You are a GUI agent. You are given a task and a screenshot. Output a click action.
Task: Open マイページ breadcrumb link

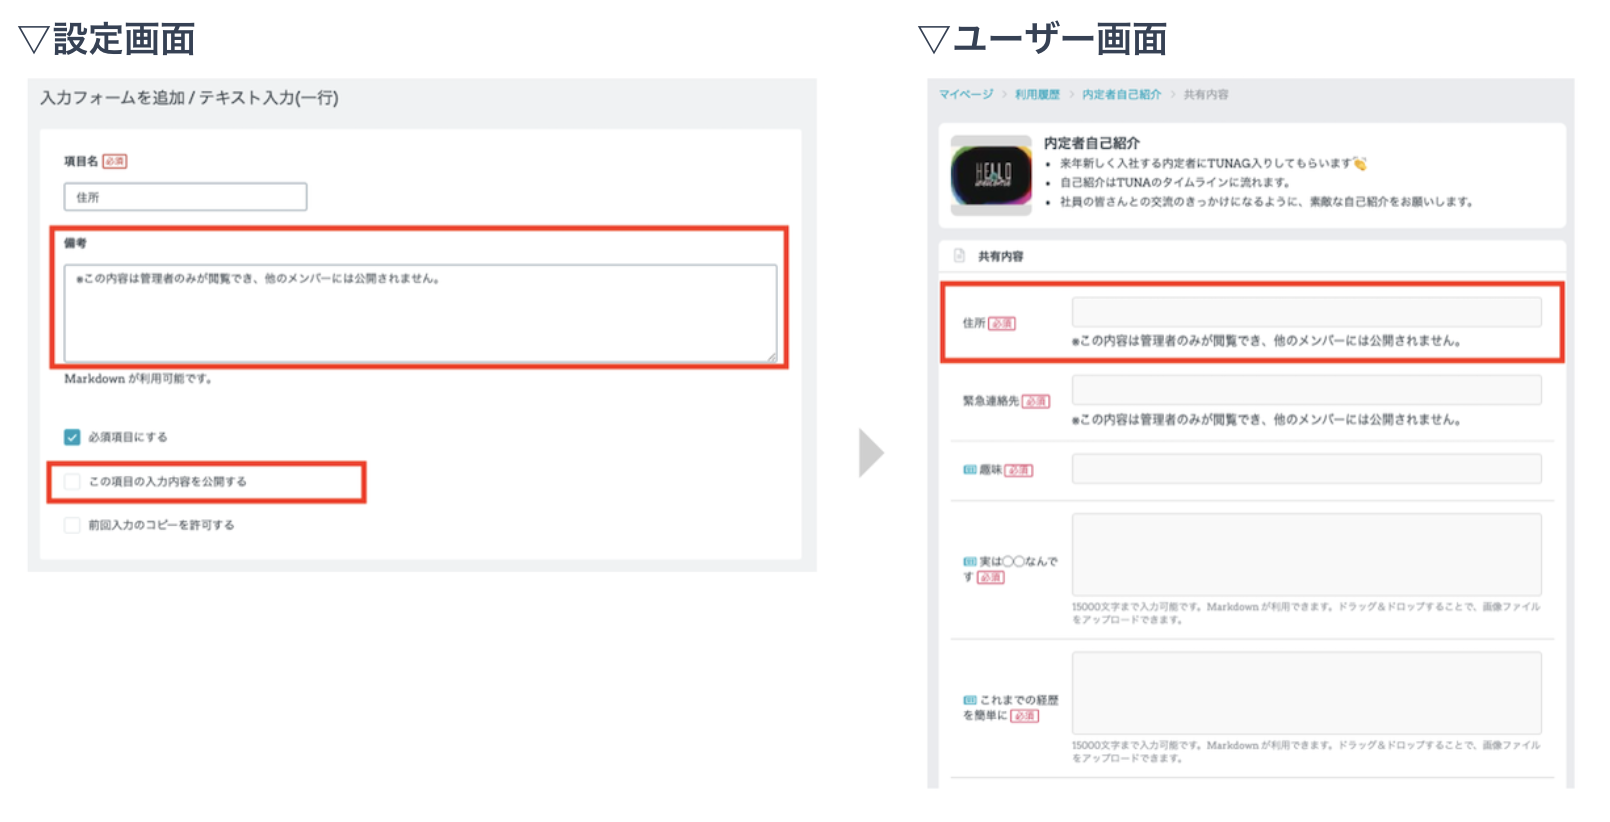click(x=965, y=94)
